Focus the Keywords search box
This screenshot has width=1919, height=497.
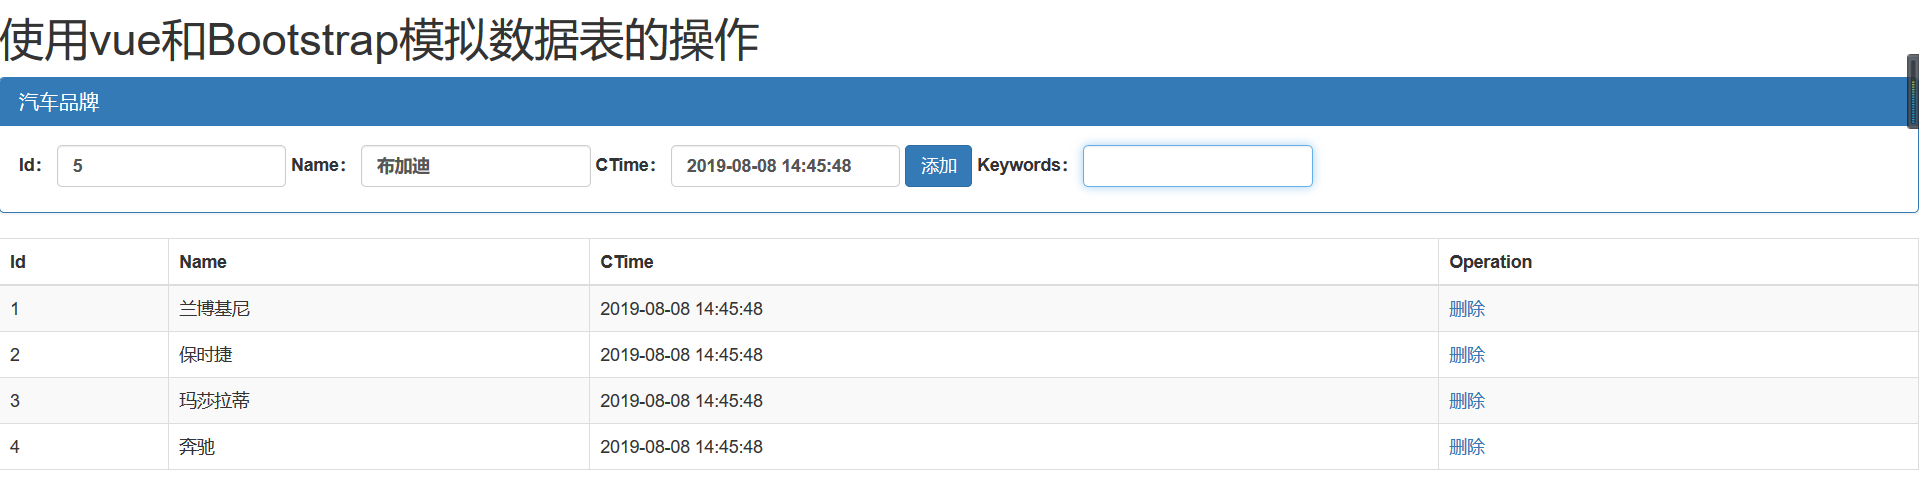click(1197, 166)
